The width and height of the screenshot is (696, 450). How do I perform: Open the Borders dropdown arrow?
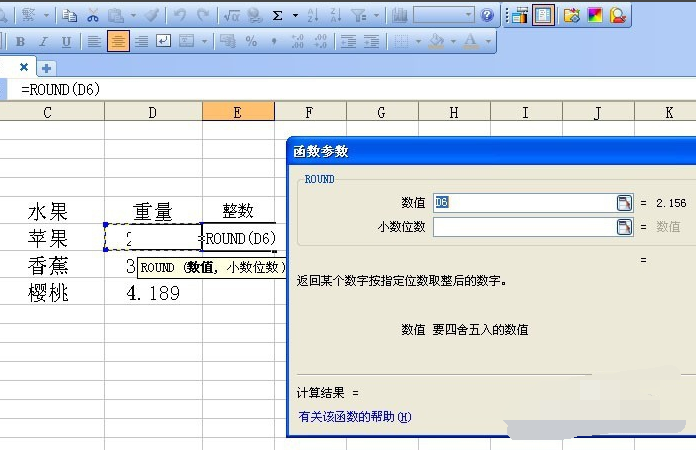[x=418, y=42]
